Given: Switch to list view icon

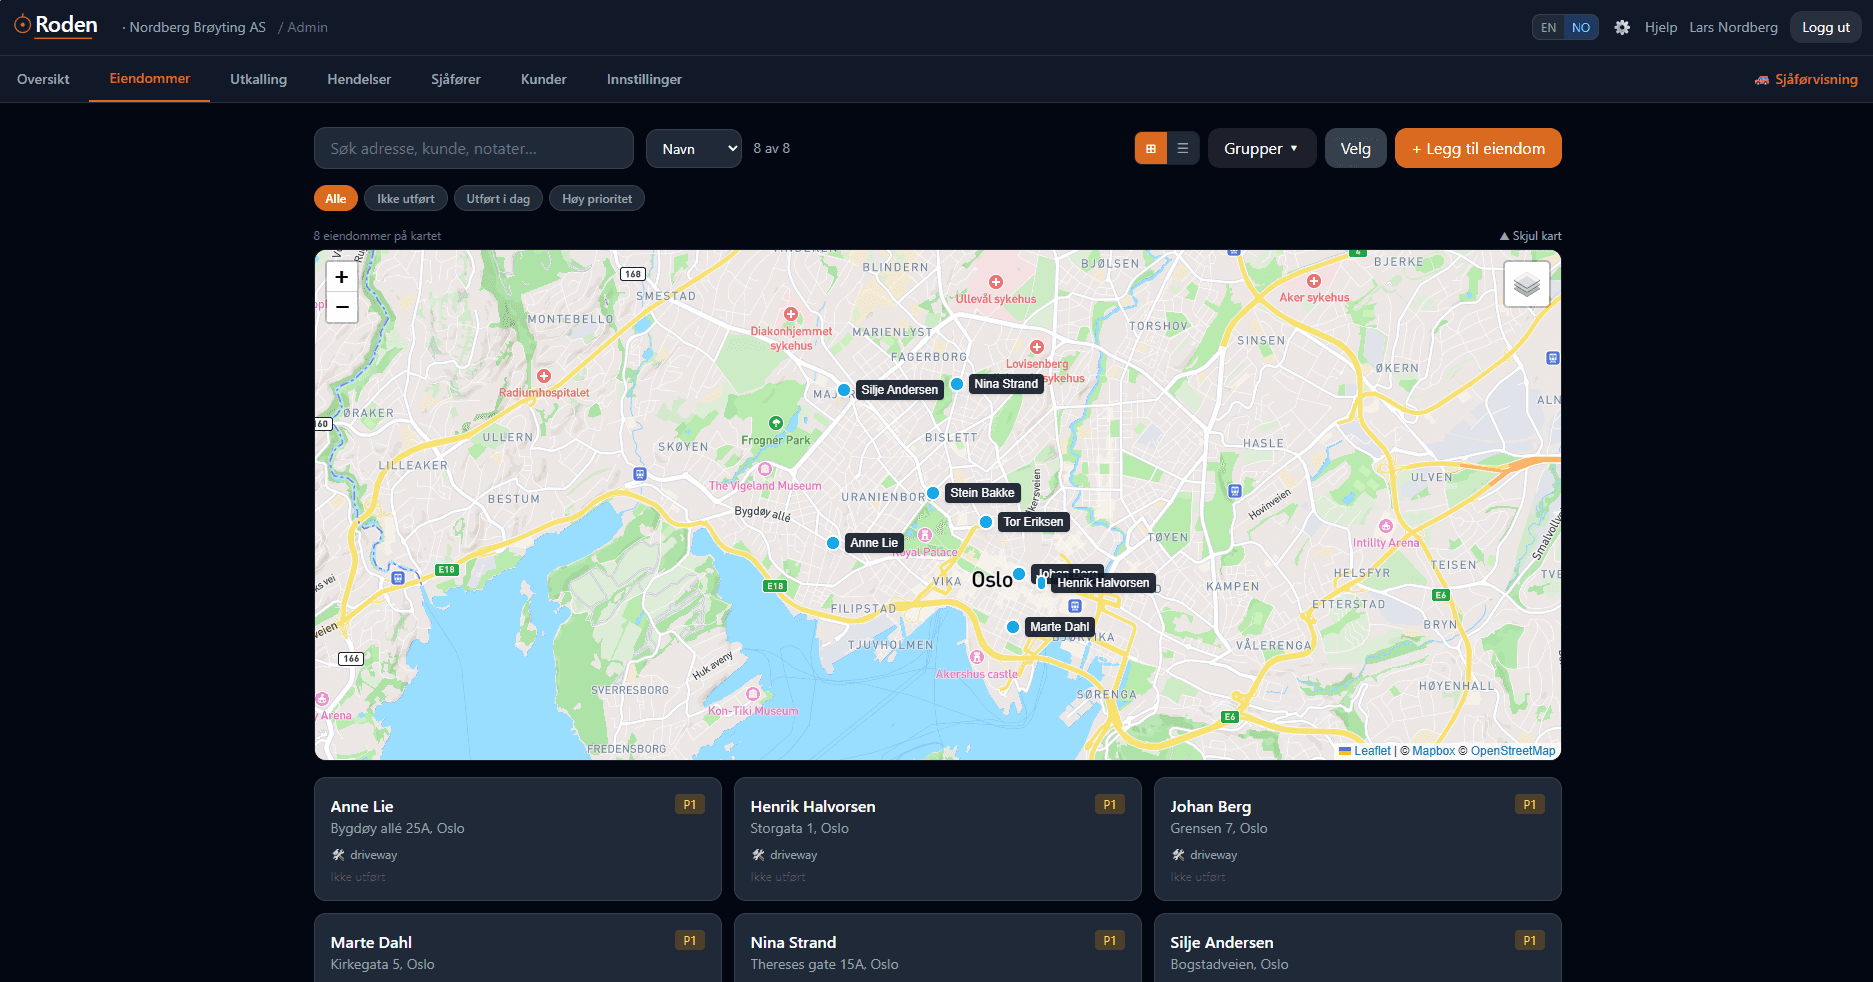Looking at the screenshot, I should click(1183, 148).
